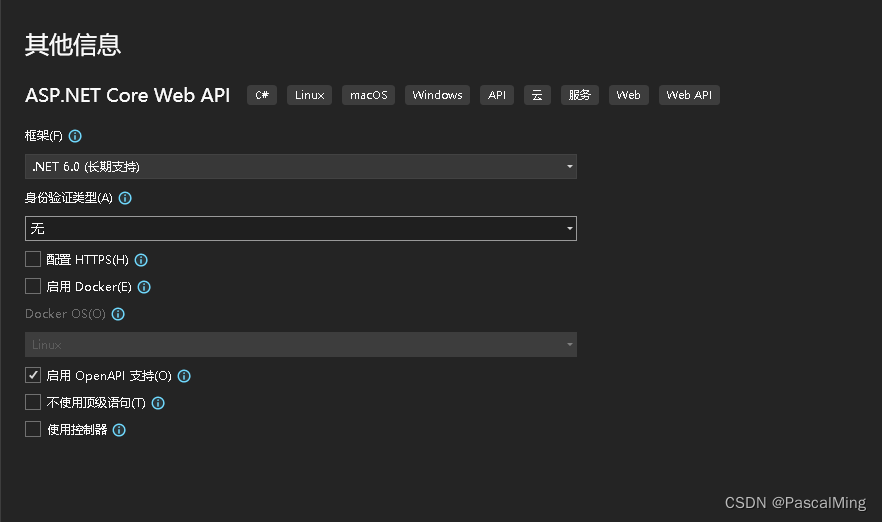Screen dimensions: 882x522
Task: Click info icon beside 启用 OpenAPI 支持(O)
Action: [x=184, y=376]
